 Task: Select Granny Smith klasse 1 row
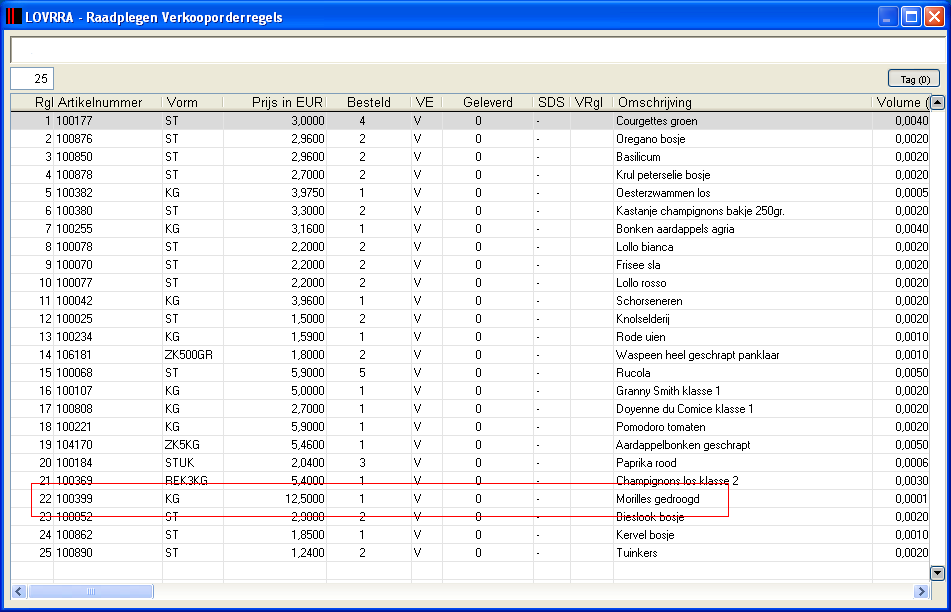click(x=470, y=391)
